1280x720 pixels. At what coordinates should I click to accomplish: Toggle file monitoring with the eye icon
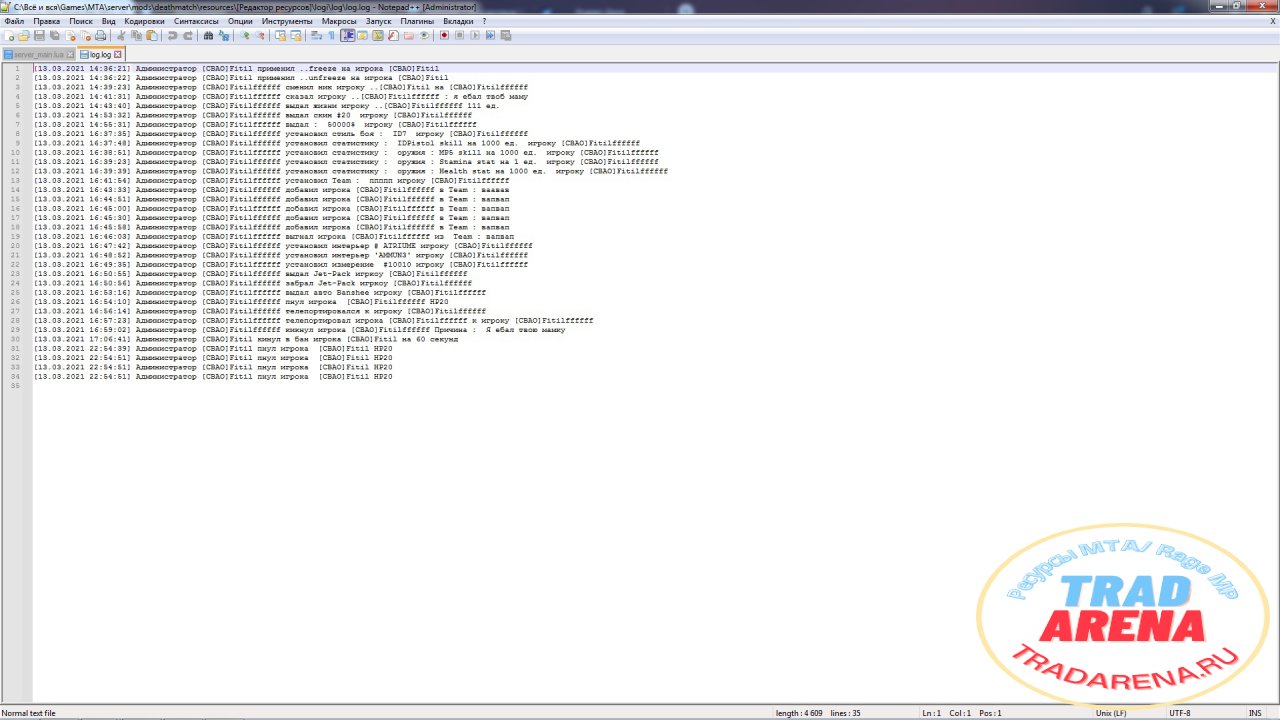[424, 35]
